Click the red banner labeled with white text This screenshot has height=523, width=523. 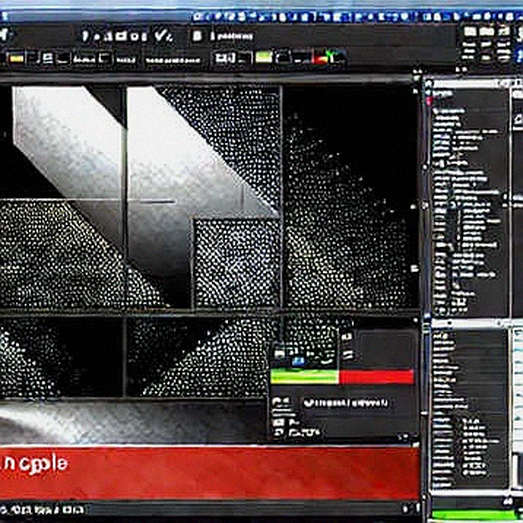[x=209, y=473]
